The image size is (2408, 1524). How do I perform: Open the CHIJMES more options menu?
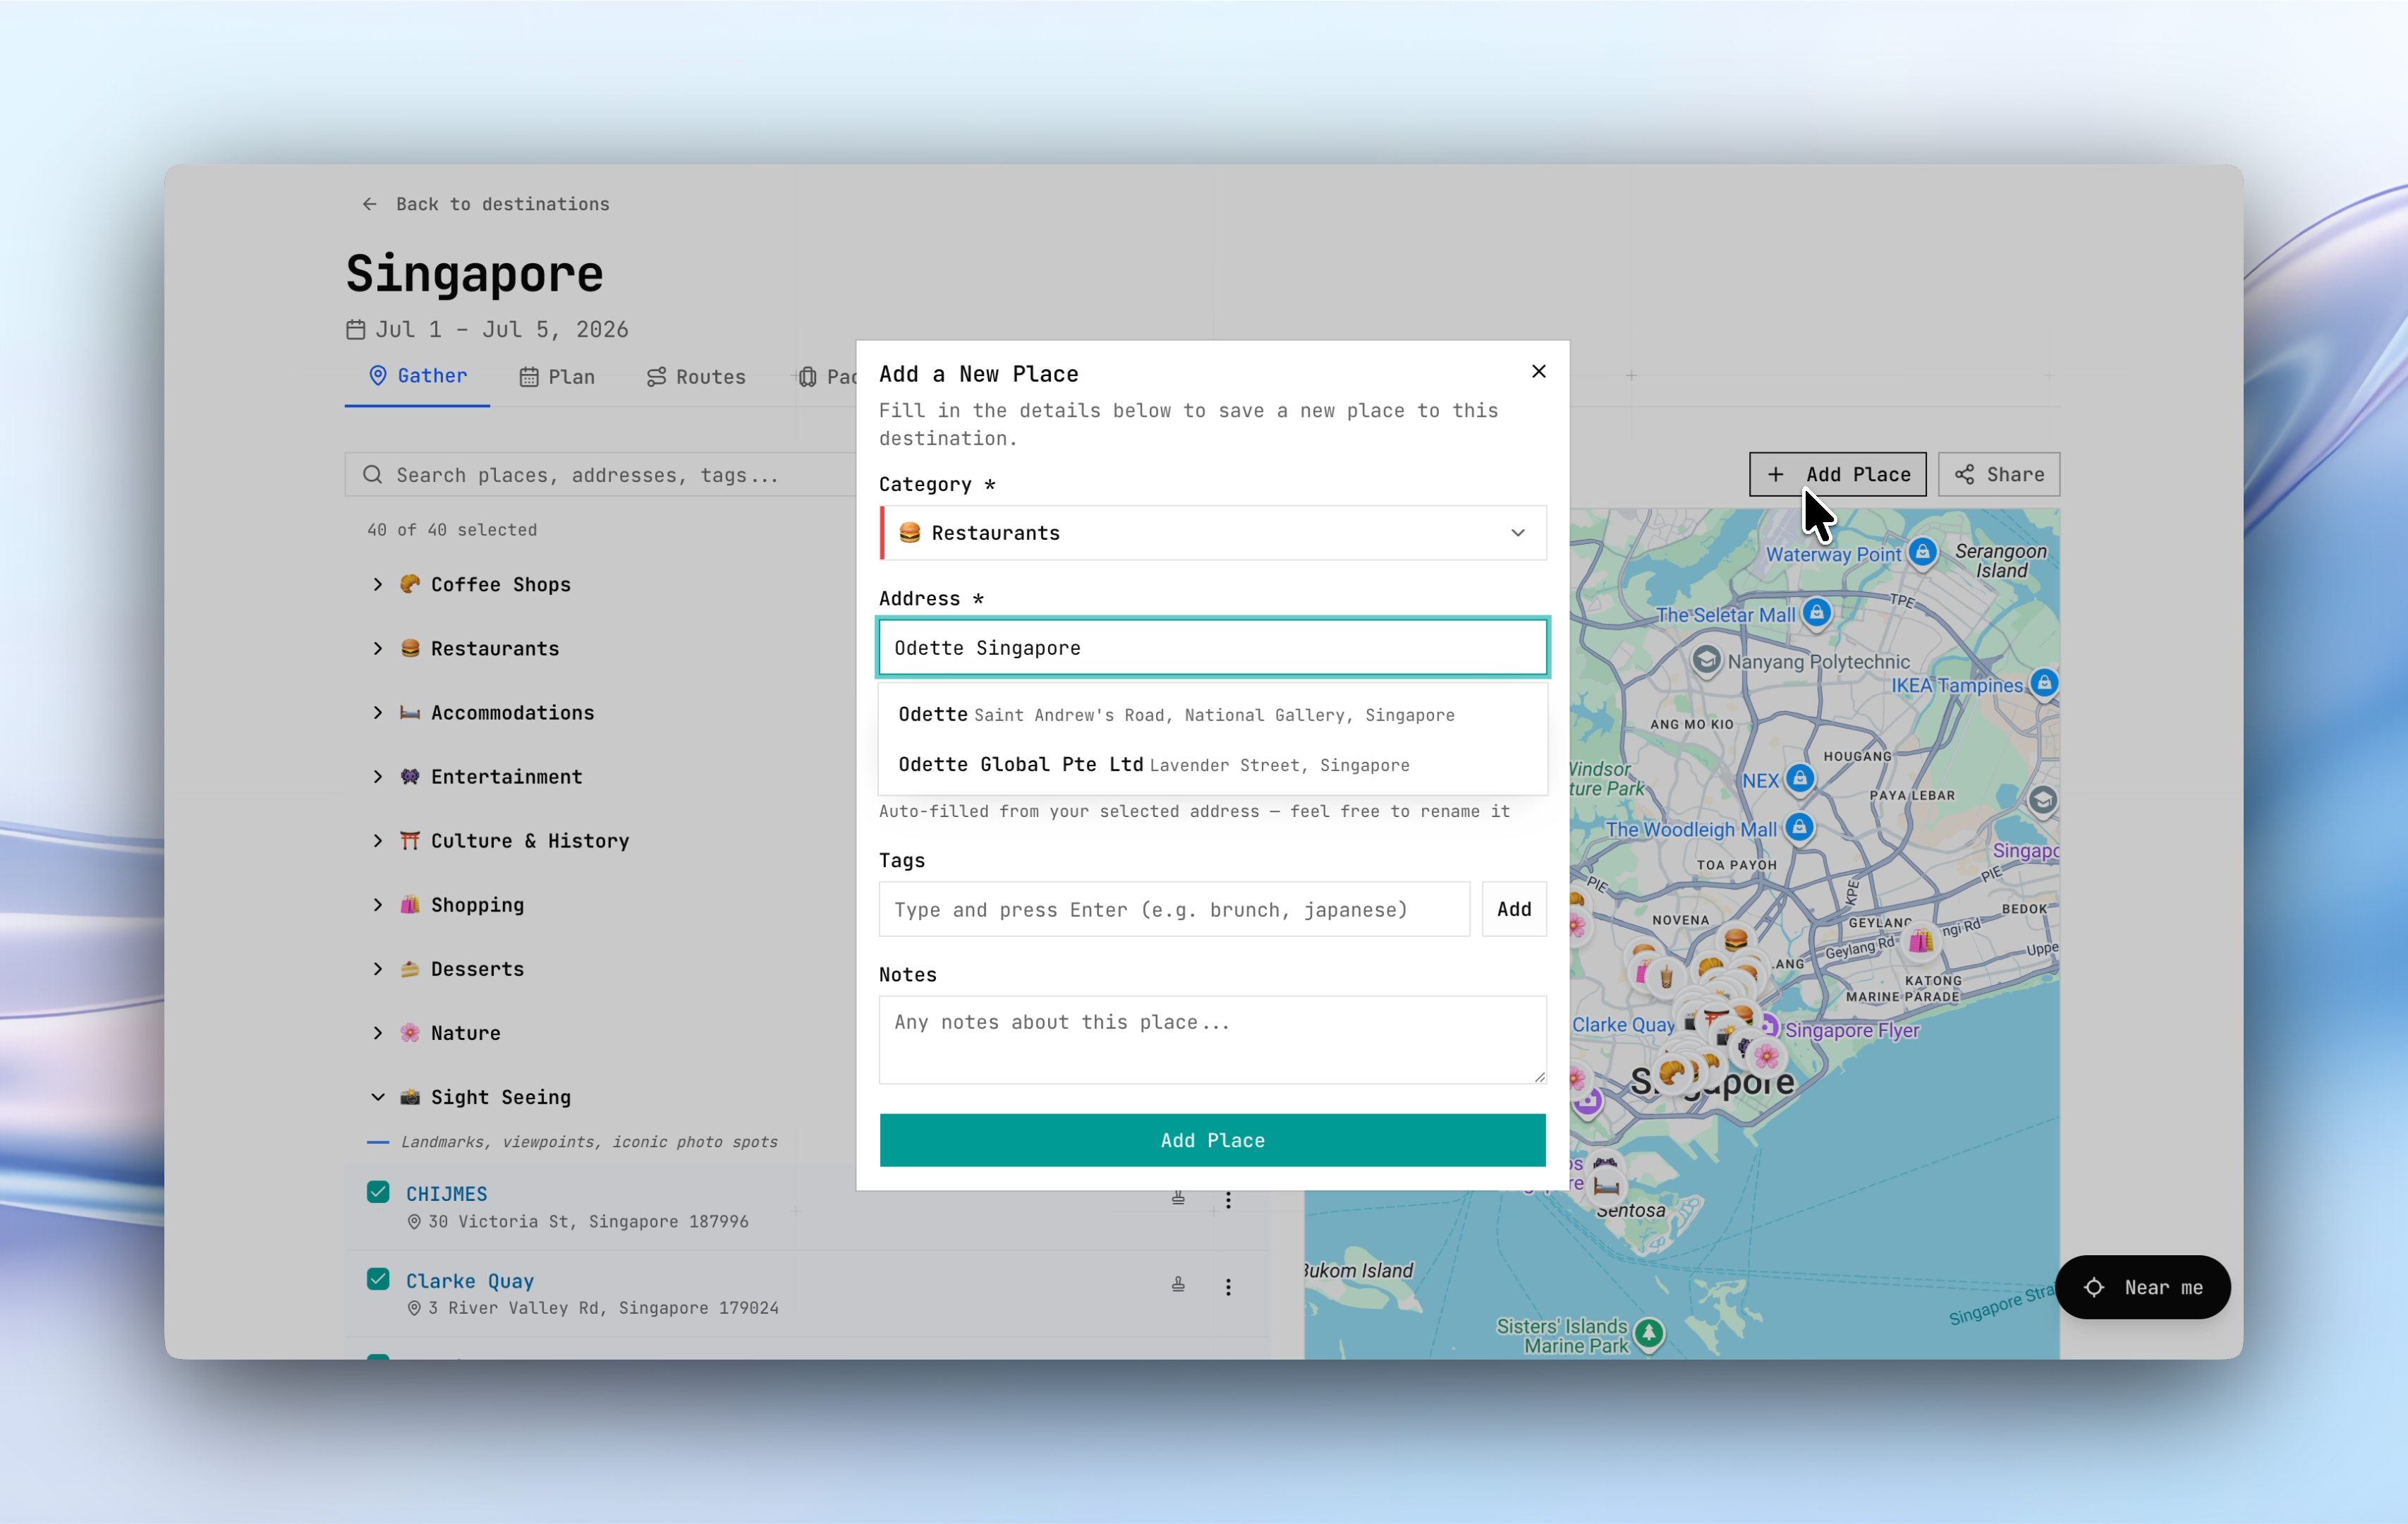[x=1228, y=1199]
